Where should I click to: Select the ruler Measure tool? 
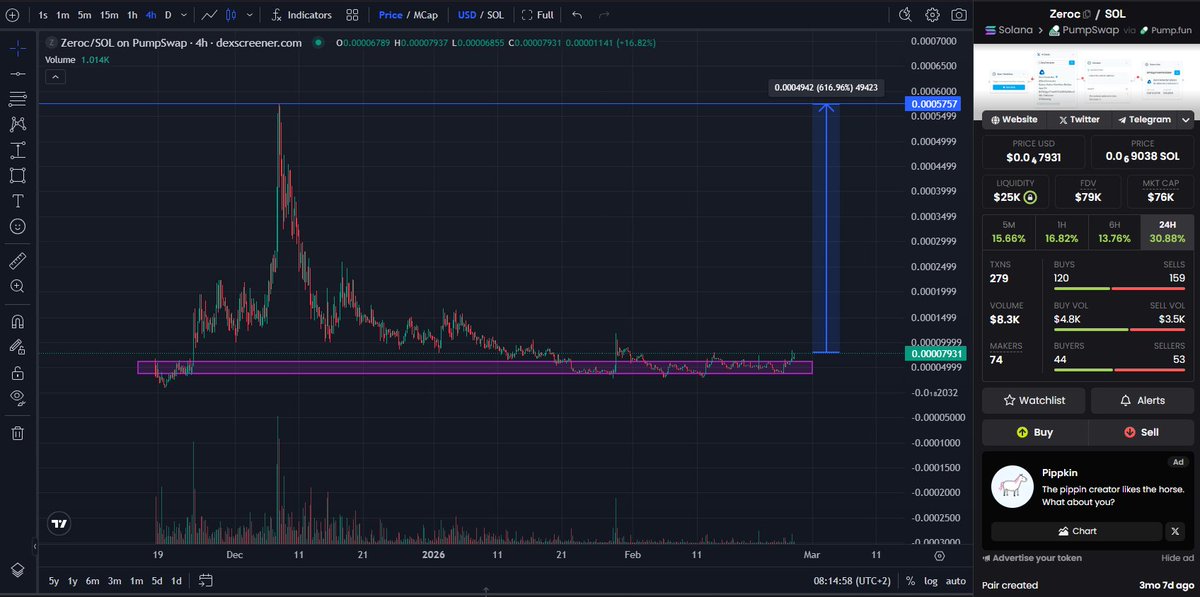[17, 260]
